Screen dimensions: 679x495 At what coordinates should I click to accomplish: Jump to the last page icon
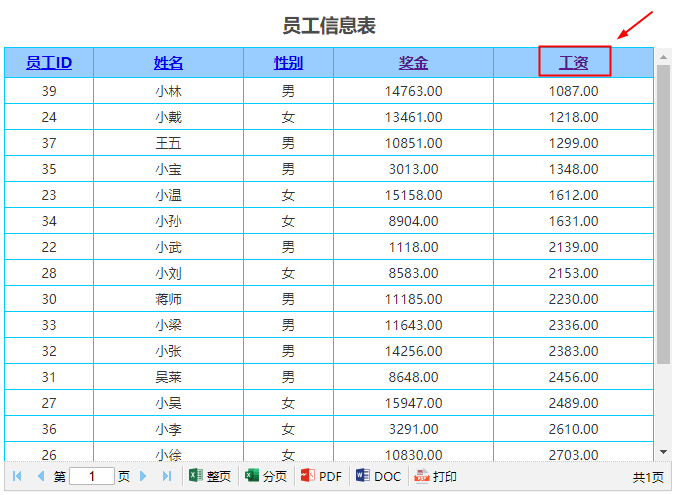[167, 477]
